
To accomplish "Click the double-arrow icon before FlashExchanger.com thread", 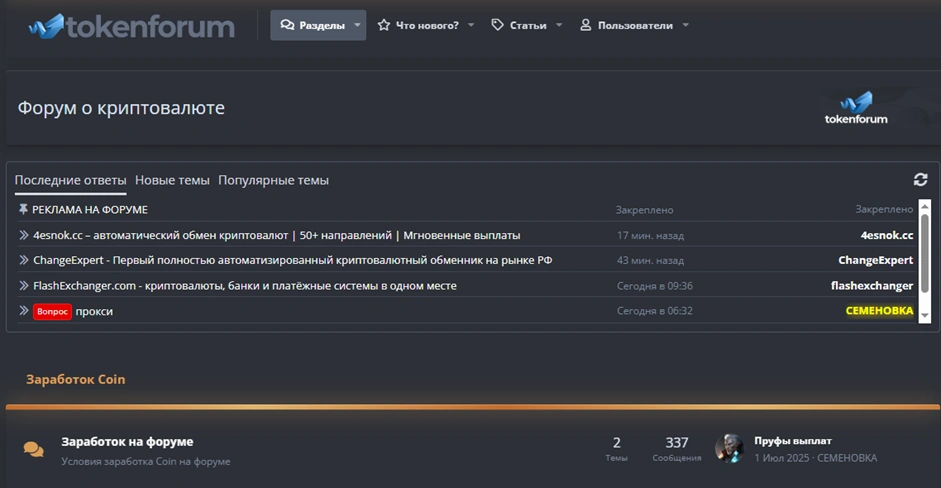I will click(24, 286).
